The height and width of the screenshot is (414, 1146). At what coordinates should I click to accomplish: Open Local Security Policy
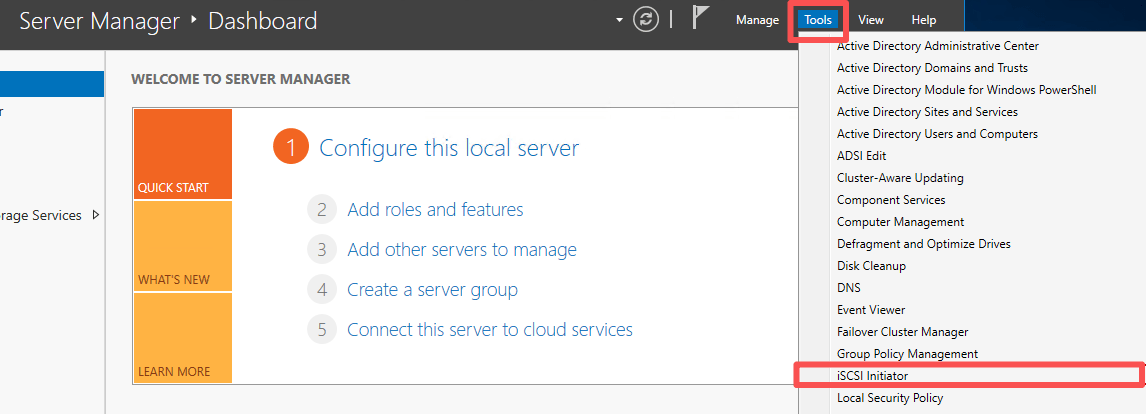tap(889, 398)
